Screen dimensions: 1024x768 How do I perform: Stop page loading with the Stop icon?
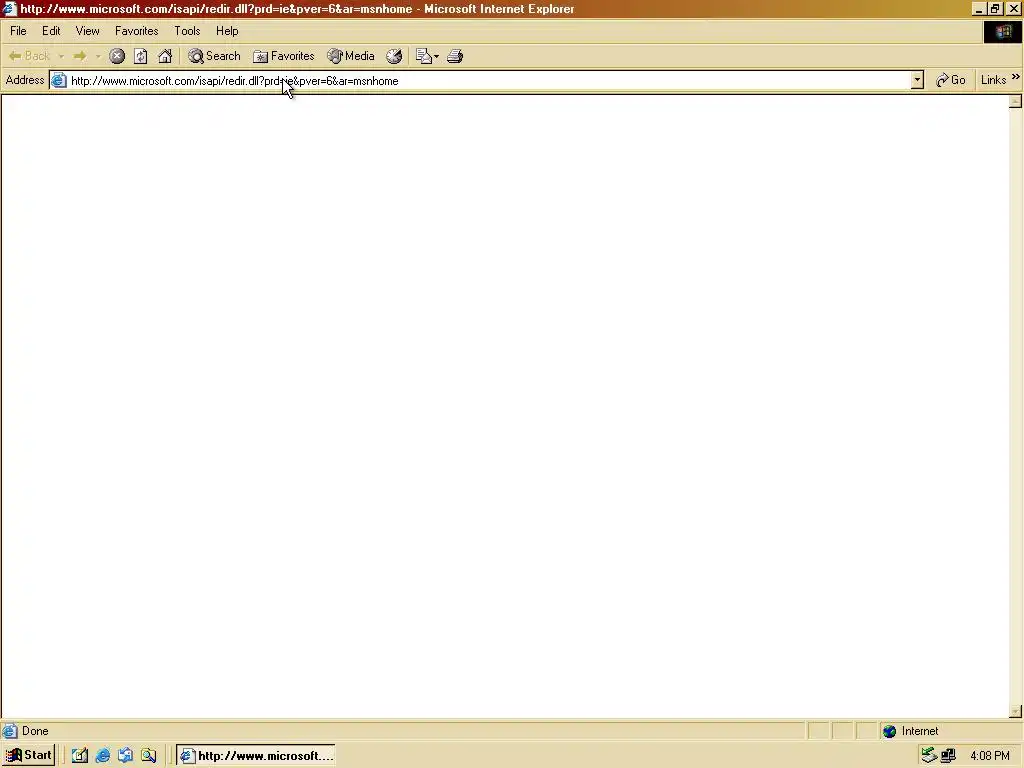[x=117, y=56]
